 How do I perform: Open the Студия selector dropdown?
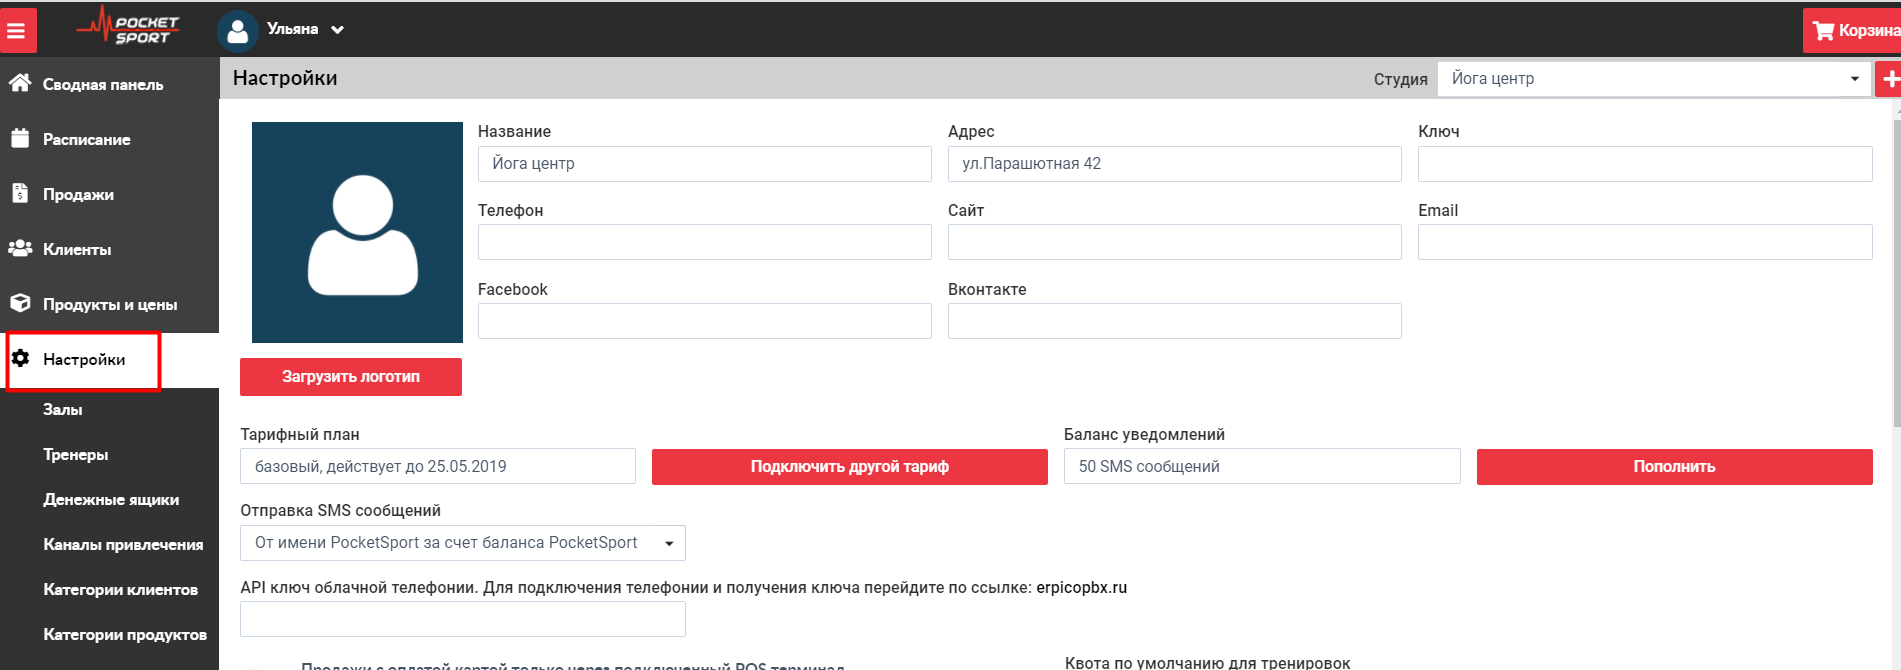click(x=1654, y=79)
